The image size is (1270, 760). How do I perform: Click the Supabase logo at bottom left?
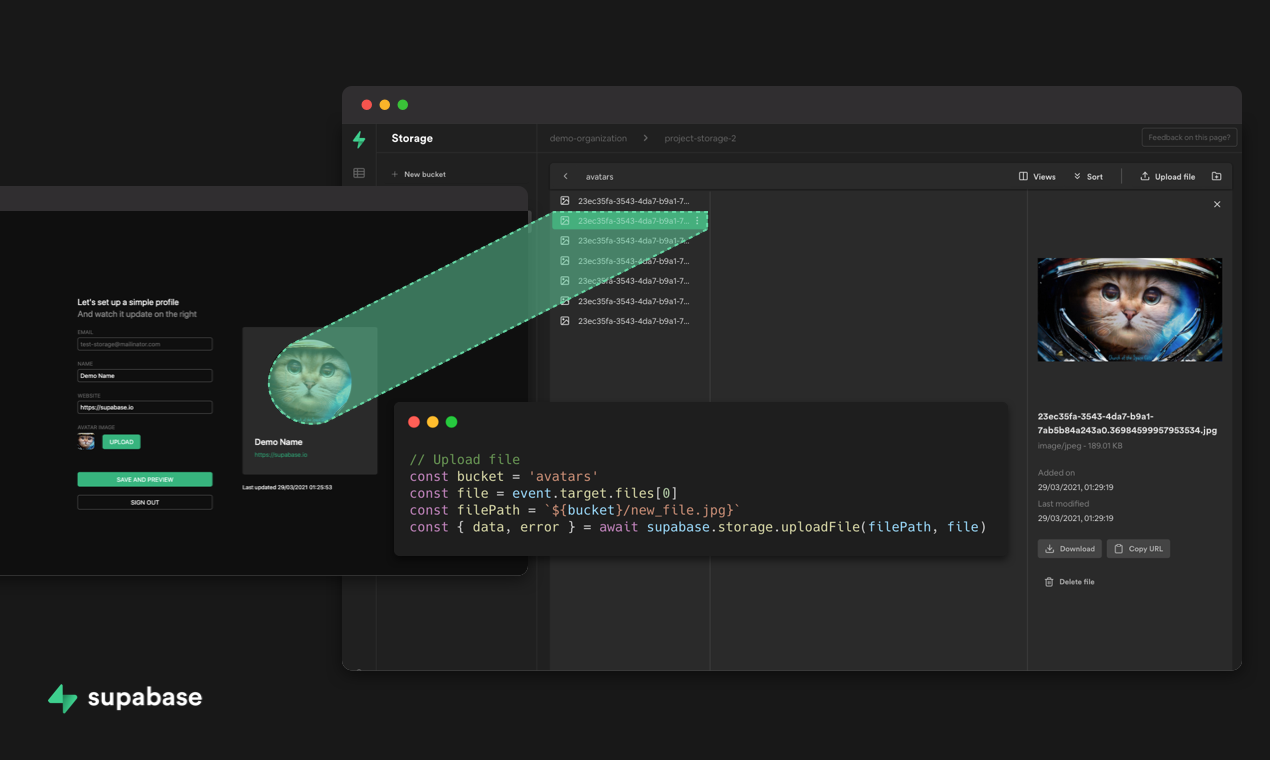coord(125,697)
